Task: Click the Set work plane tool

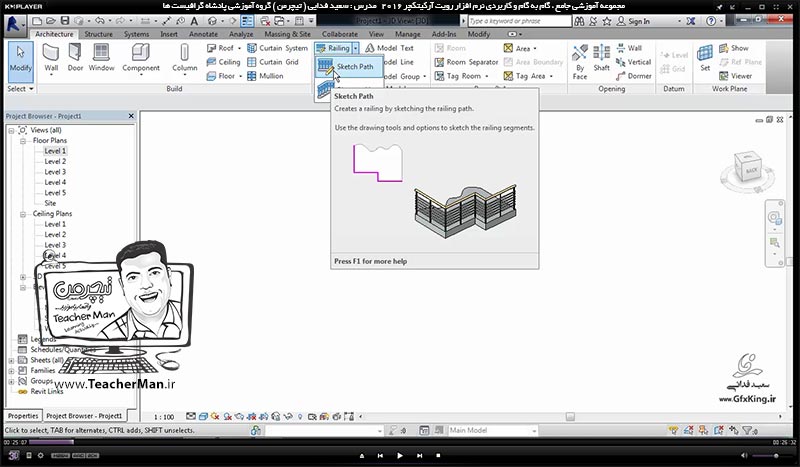Action: [x=705, y=58]
